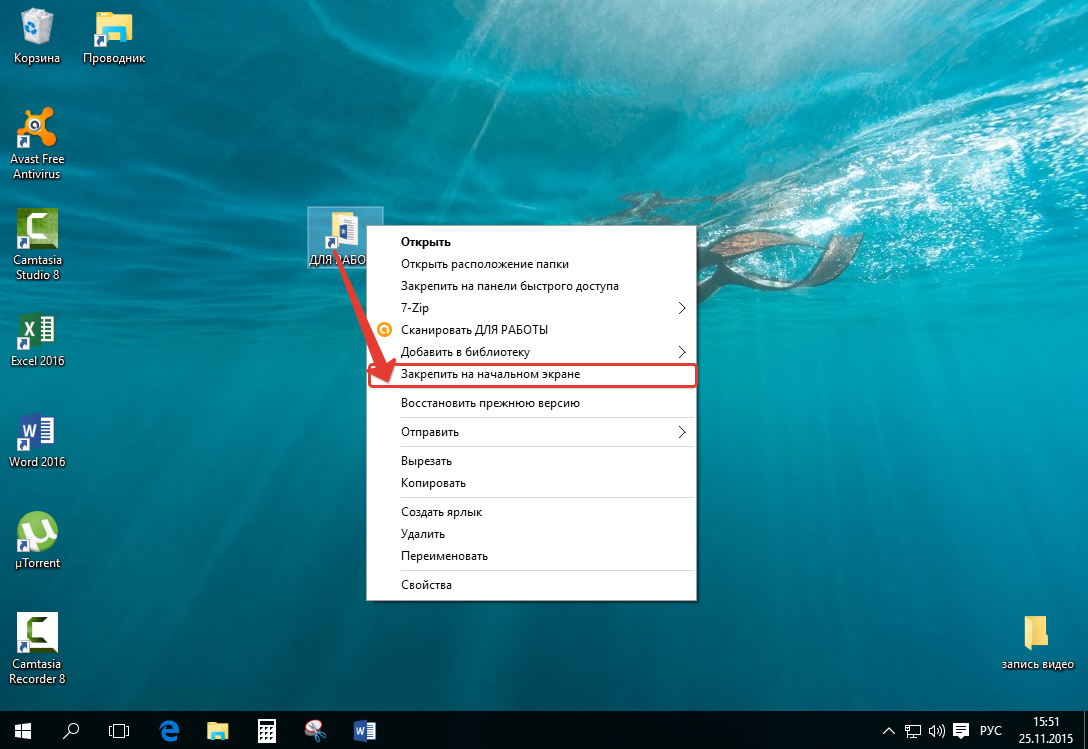Click the volume speaker tray icon
The image size is (1088, 749).
click(x=937, y=730)
